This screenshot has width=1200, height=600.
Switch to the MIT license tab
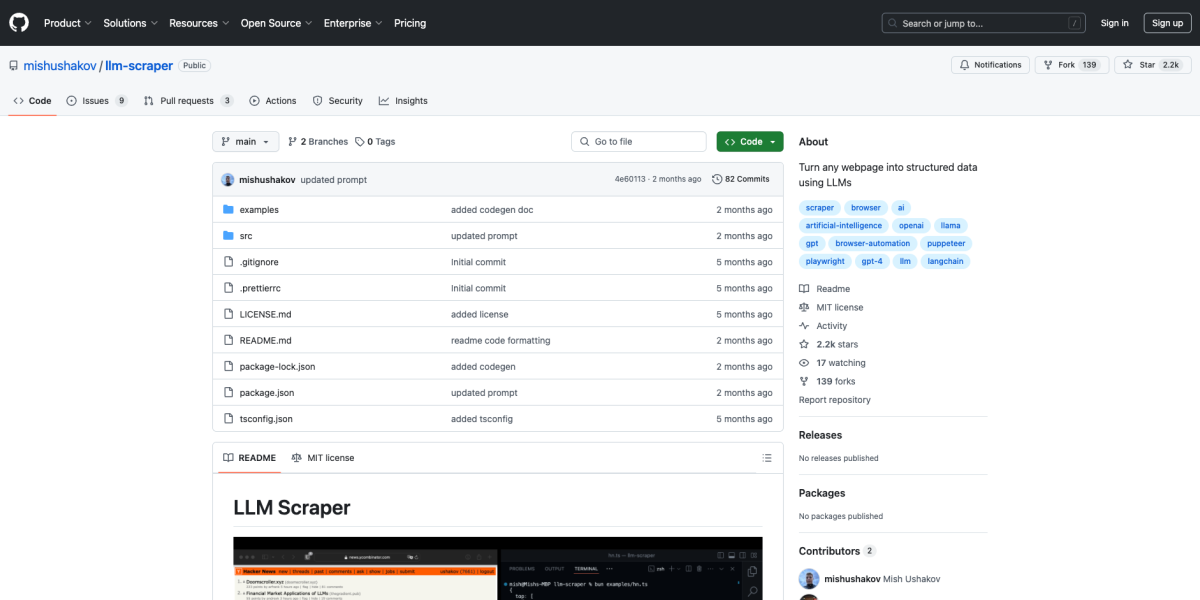(322, 458)
